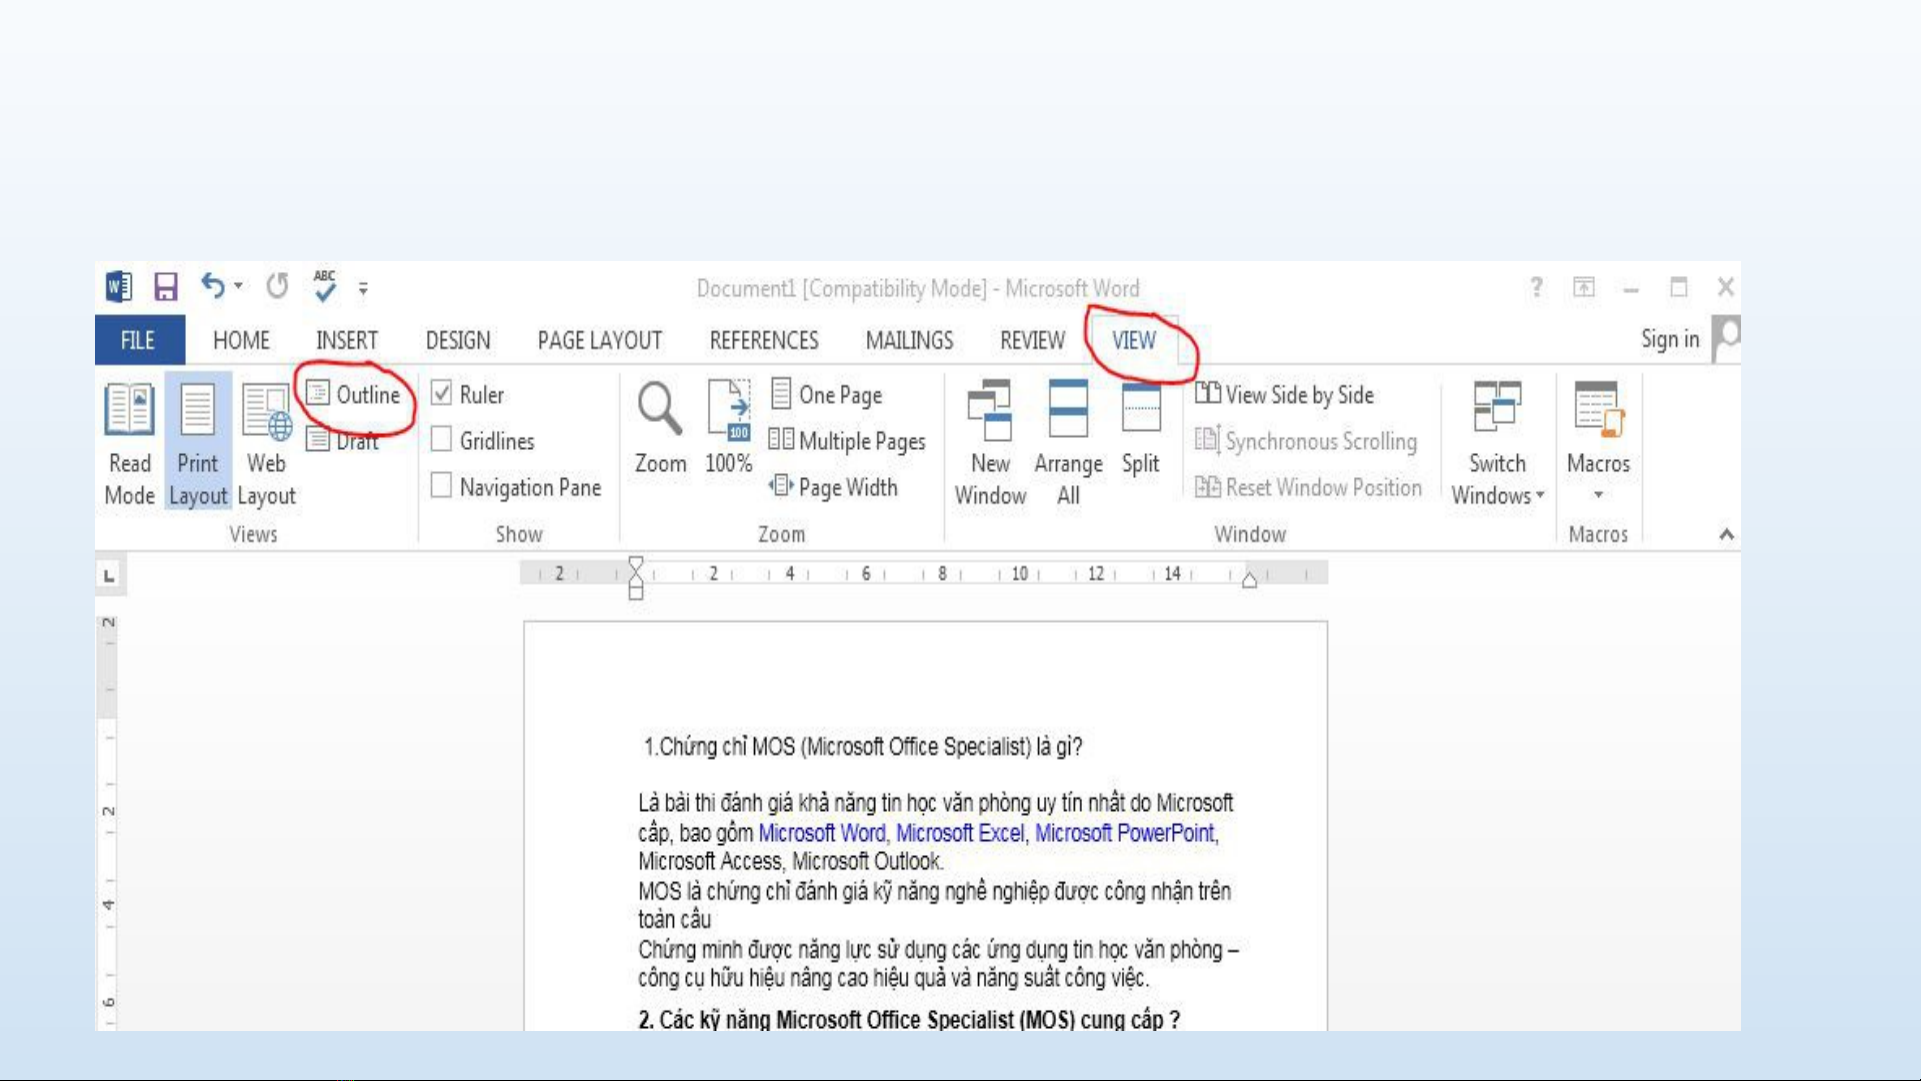The height and width of the screenshot is (1081, 1921).
Task: Click the Word application icon in title bar
Action: [x=118, y=287]
